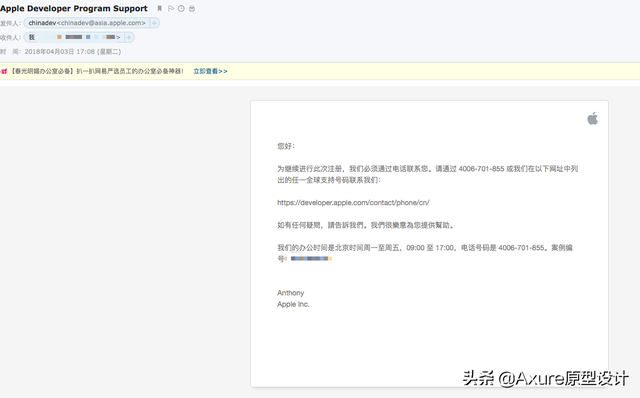This screenshot has width=640, height=398.
Task: Click the 收件人 label
Action: coord(10,38)
